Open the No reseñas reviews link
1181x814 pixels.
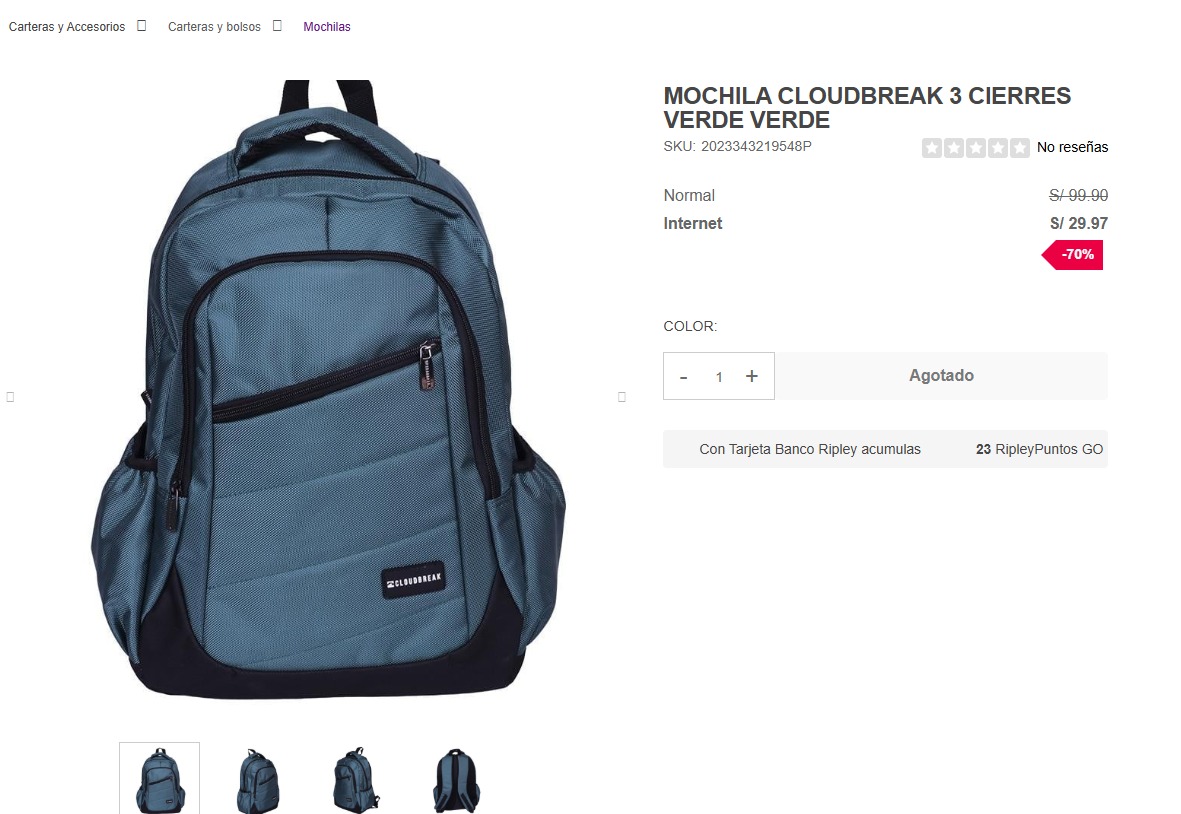[1073, 148]
